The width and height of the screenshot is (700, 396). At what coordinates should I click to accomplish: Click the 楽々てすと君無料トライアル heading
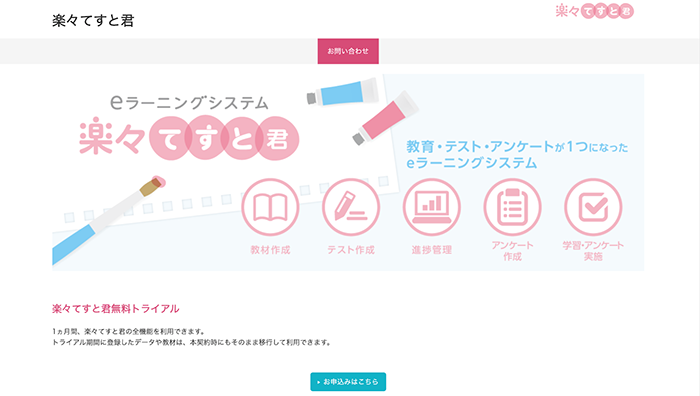click(x=116, y=308)
